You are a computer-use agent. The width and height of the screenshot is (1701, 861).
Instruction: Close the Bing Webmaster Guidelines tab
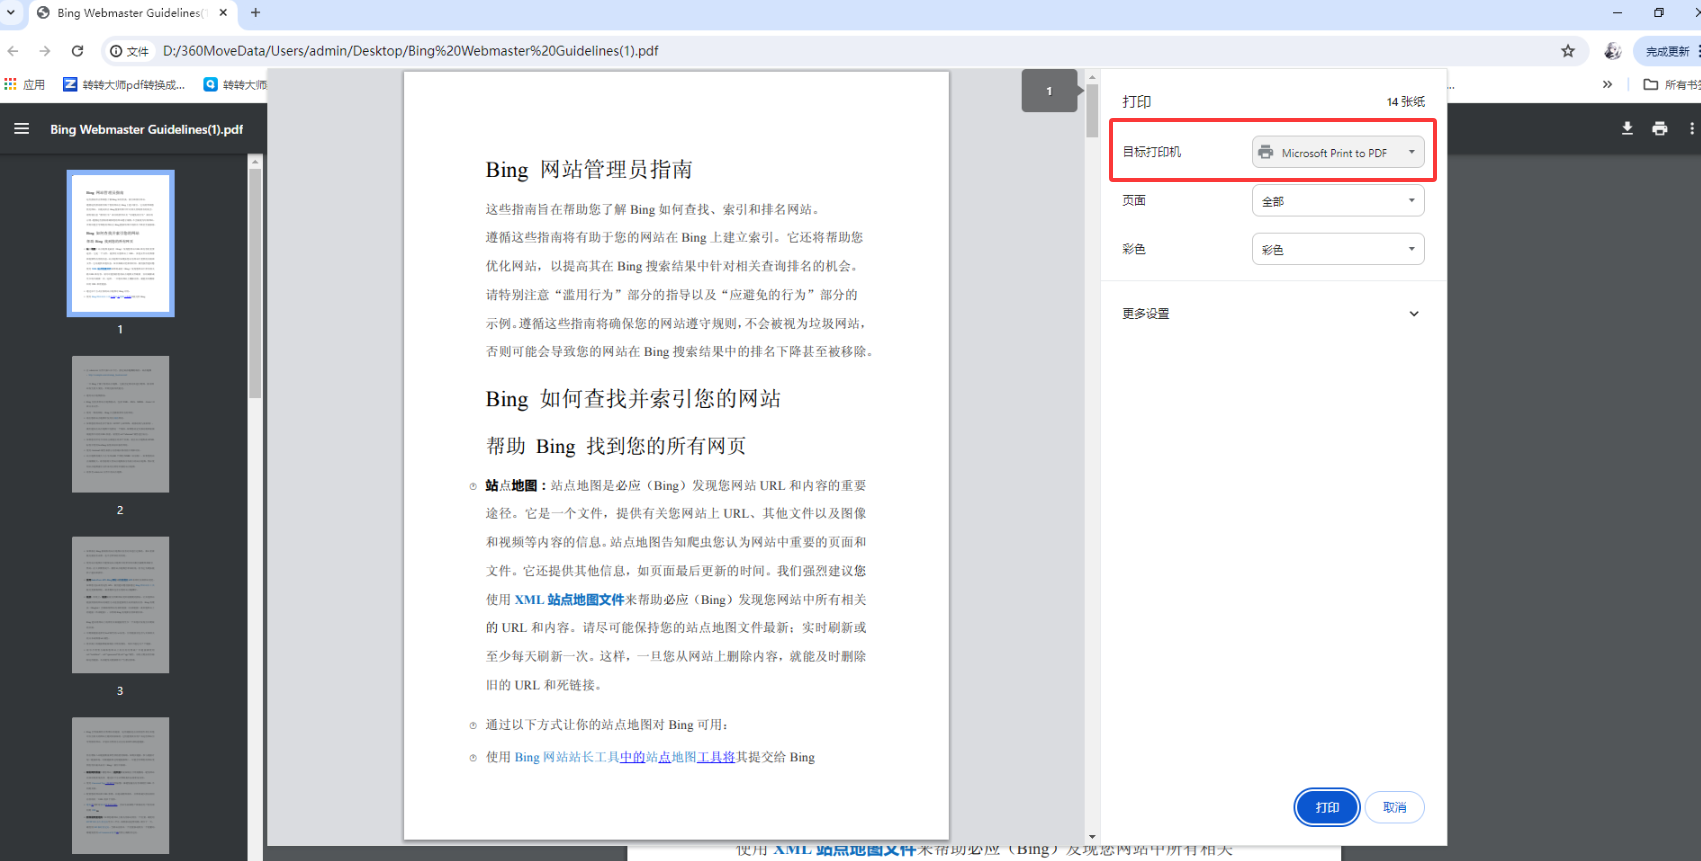(223, 13)
